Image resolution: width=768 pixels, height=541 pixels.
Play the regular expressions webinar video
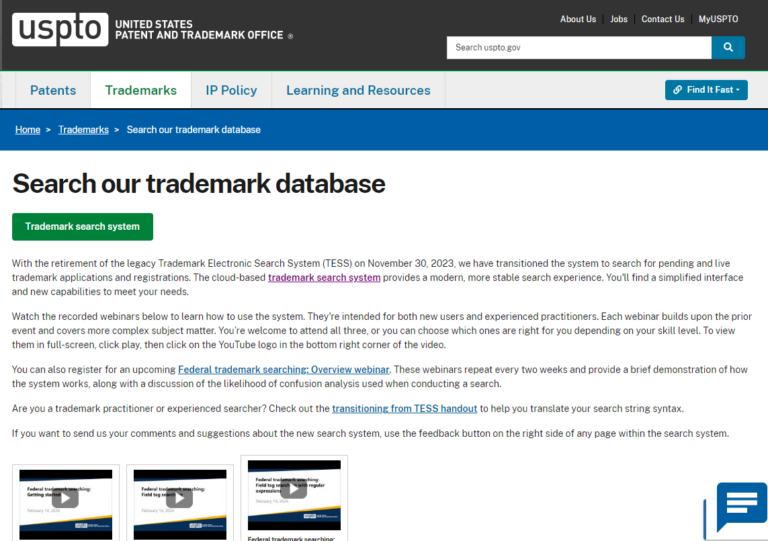coord(293,489)
